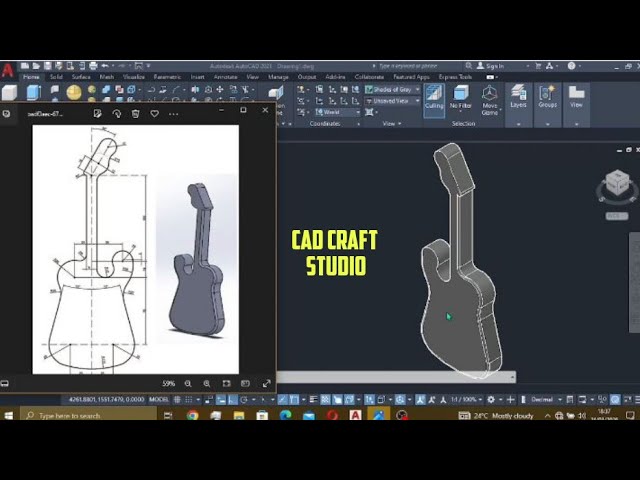The height and width of the screenshot is (480, 640).
Task: Click the Section Plane icon
Action: [276, 93]
